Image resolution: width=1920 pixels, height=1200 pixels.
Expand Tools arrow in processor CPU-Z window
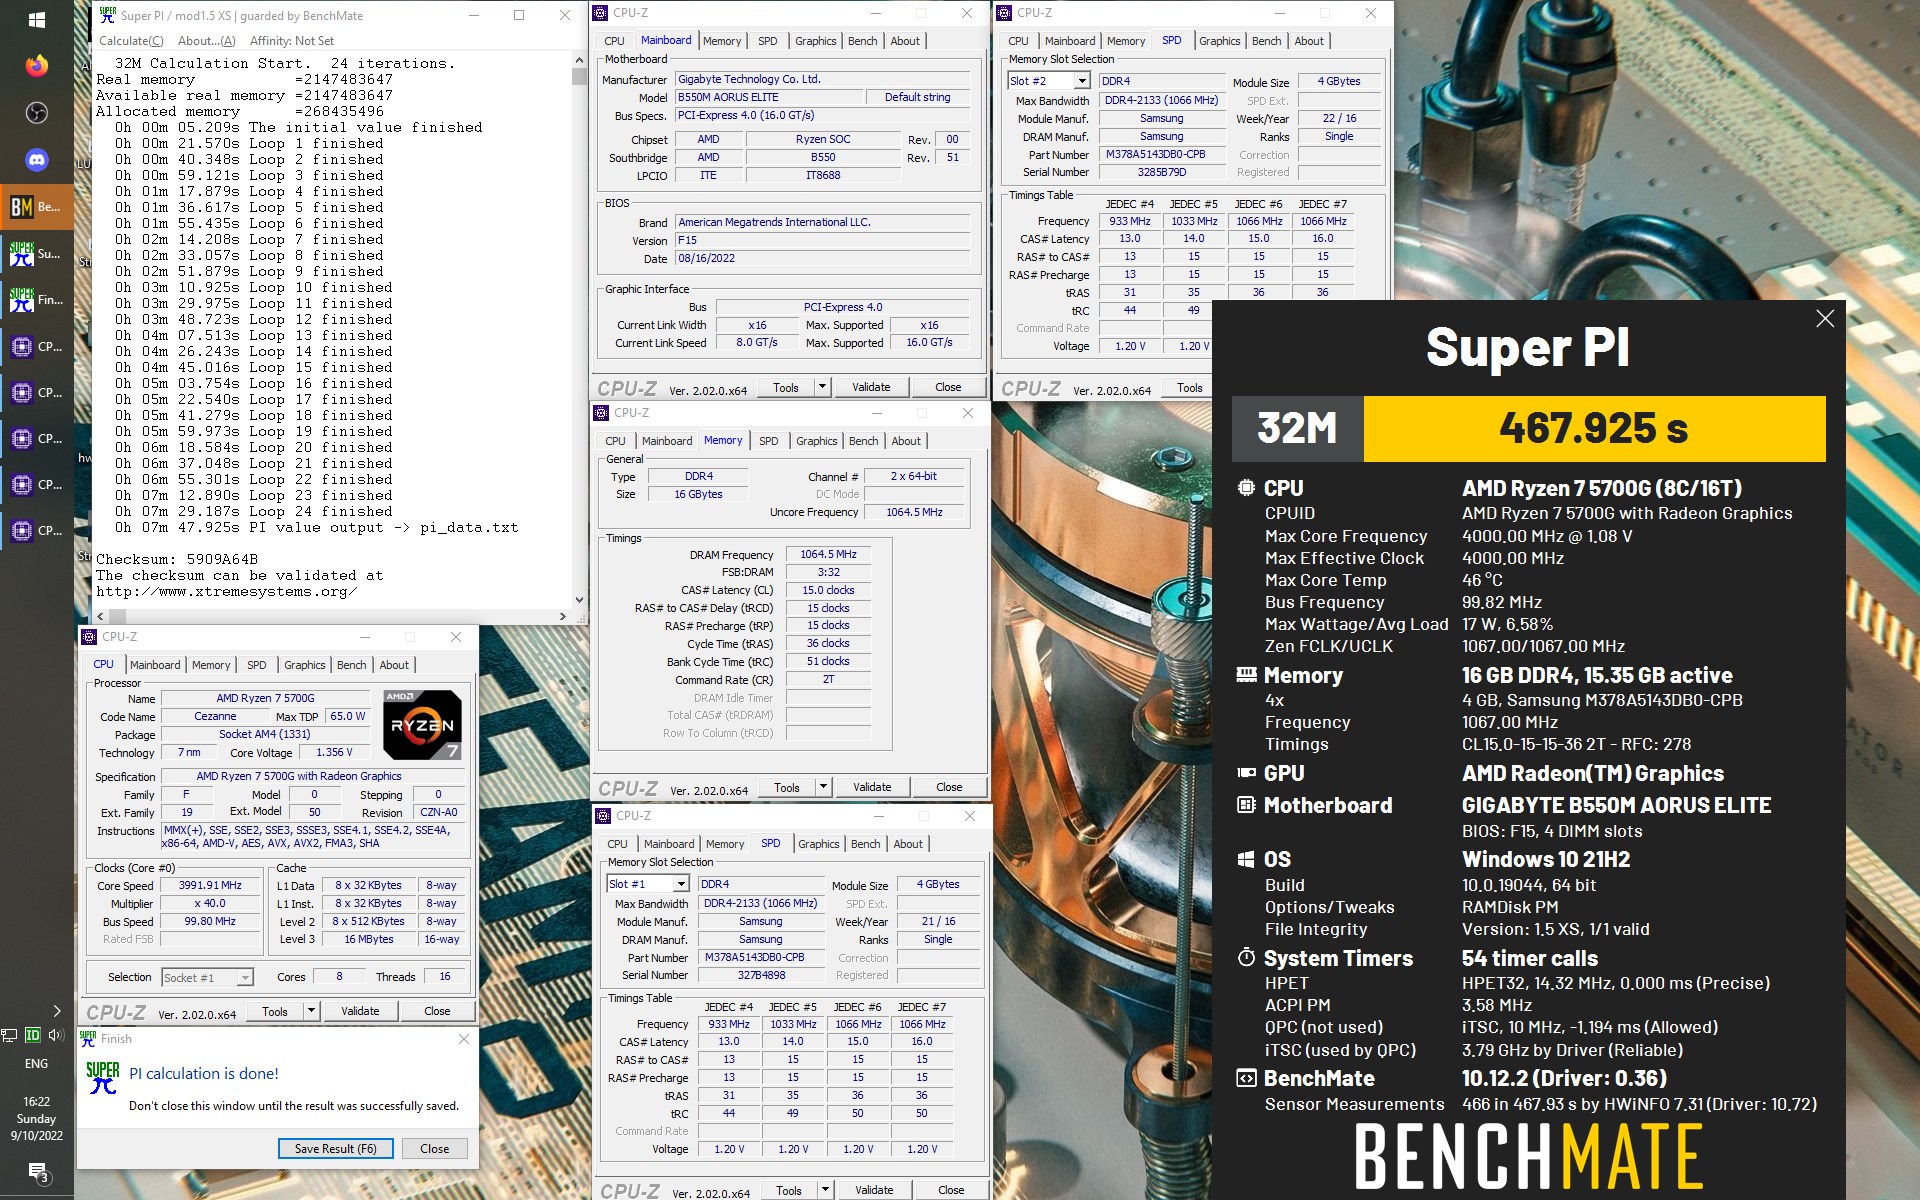pos(311,1011)
